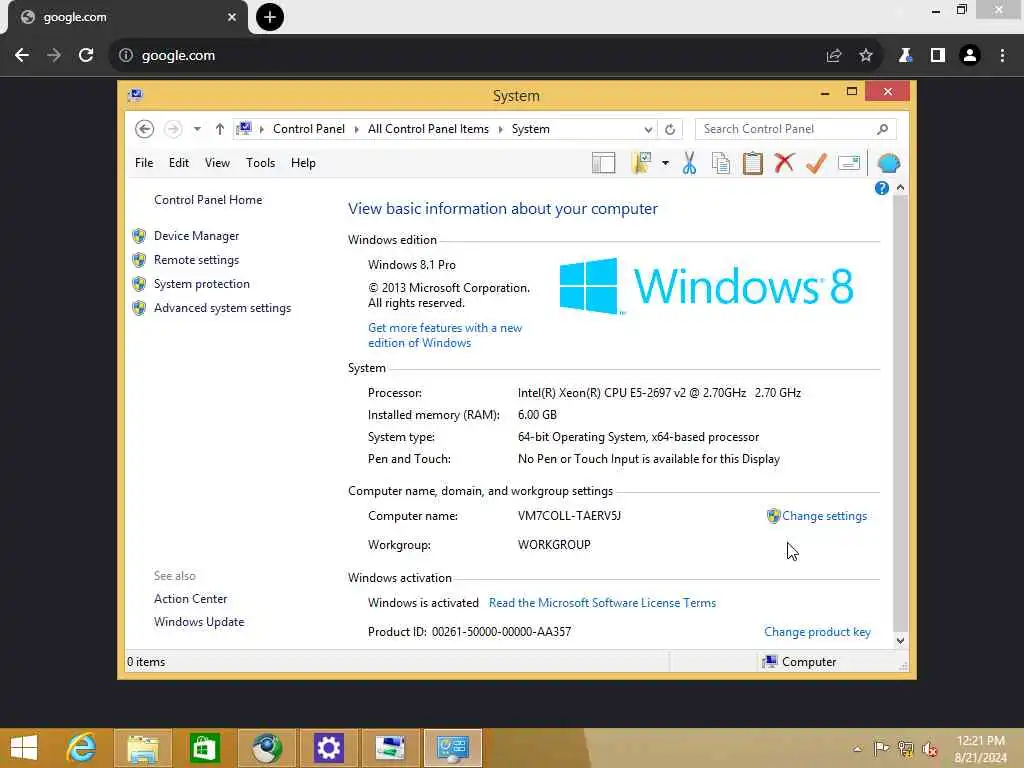Expand the address bar history dropdown
Viewport: 1024px width, 768px height.
point(648,129)
